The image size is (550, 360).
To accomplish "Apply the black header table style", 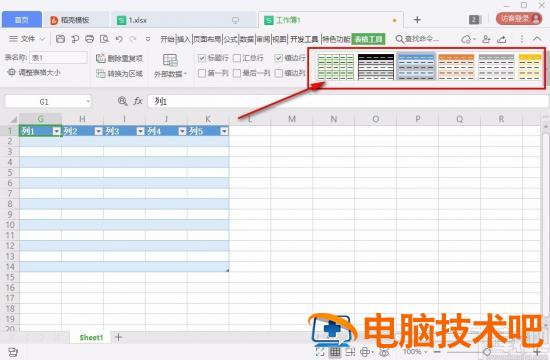I will pyautogui.click(x=376, y=67).
